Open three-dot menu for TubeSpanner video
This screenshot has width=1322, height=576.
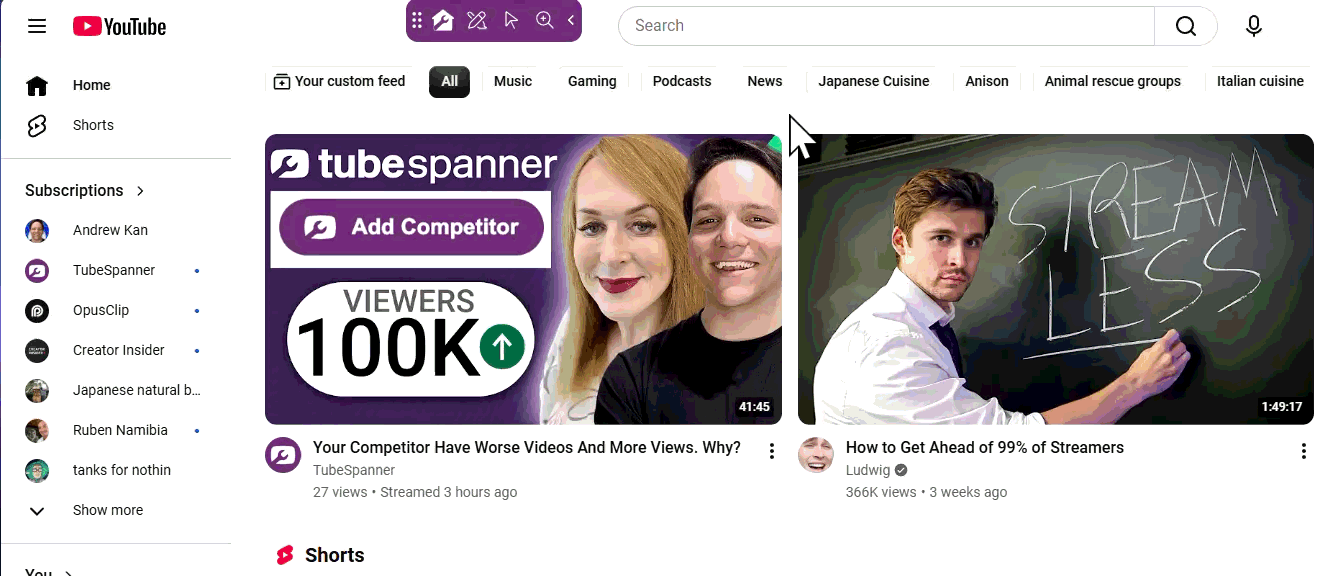[x=771, y=451]
